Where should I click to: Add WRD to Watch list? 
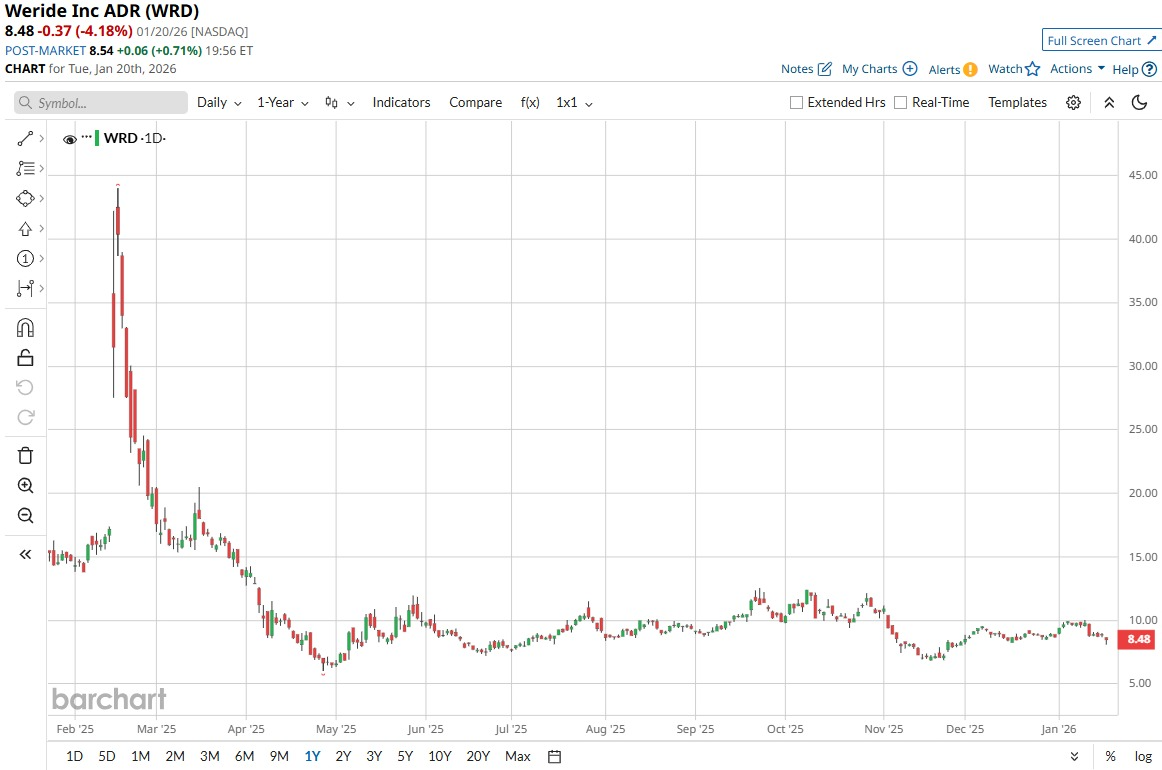(x=1014, y=69)
